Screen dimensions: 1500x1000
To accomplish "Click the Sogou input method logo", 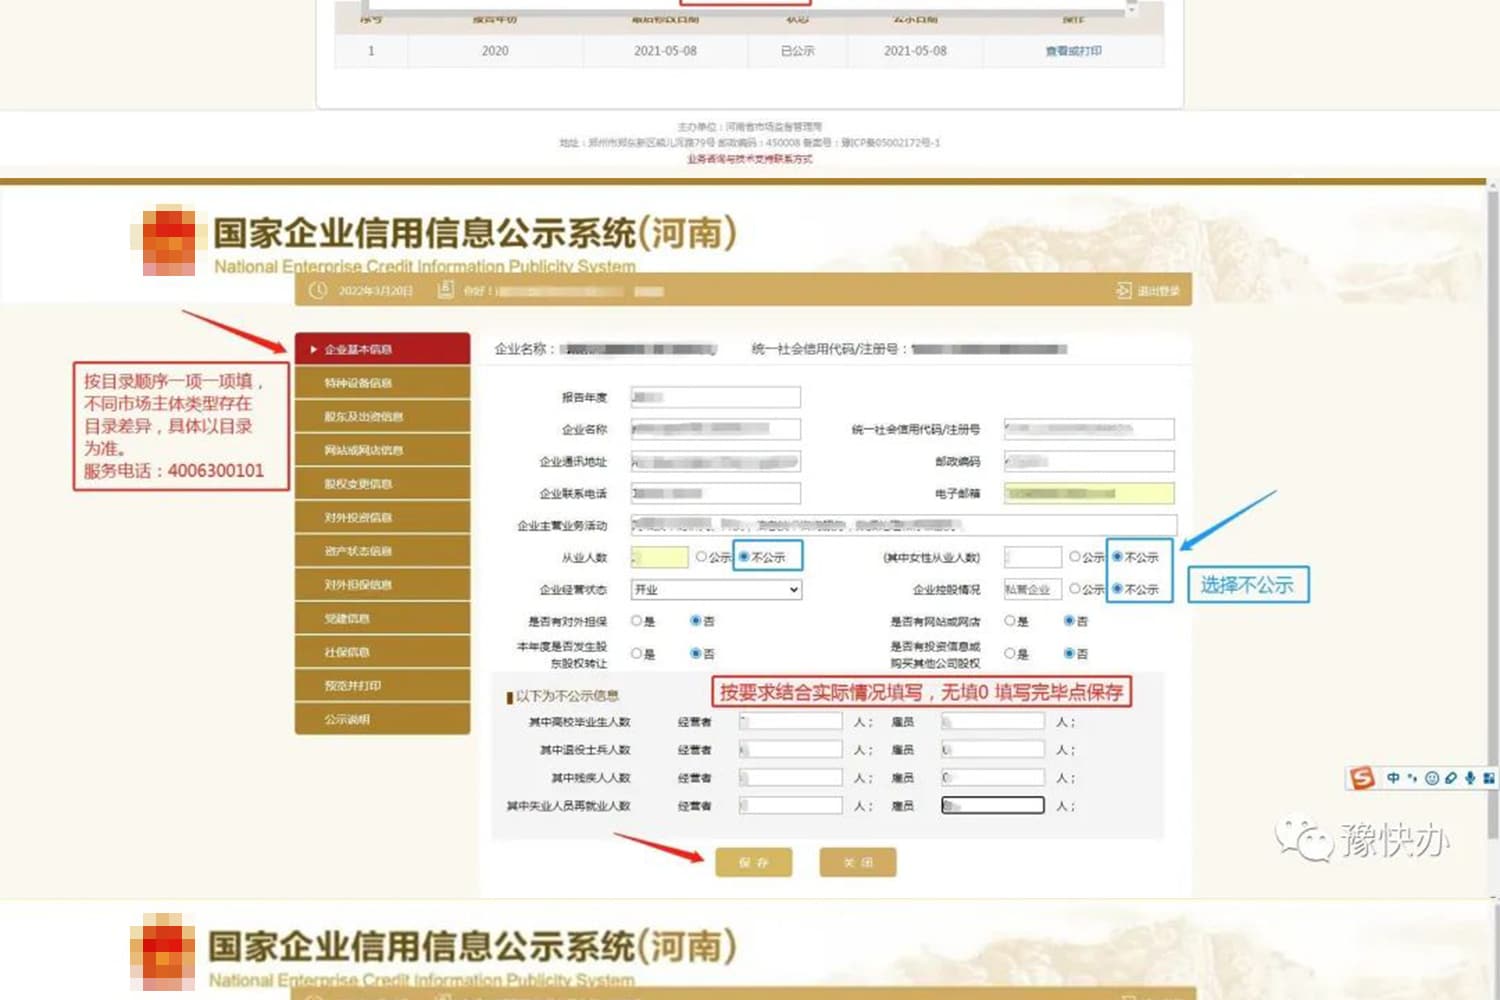I will point(1362,778).
